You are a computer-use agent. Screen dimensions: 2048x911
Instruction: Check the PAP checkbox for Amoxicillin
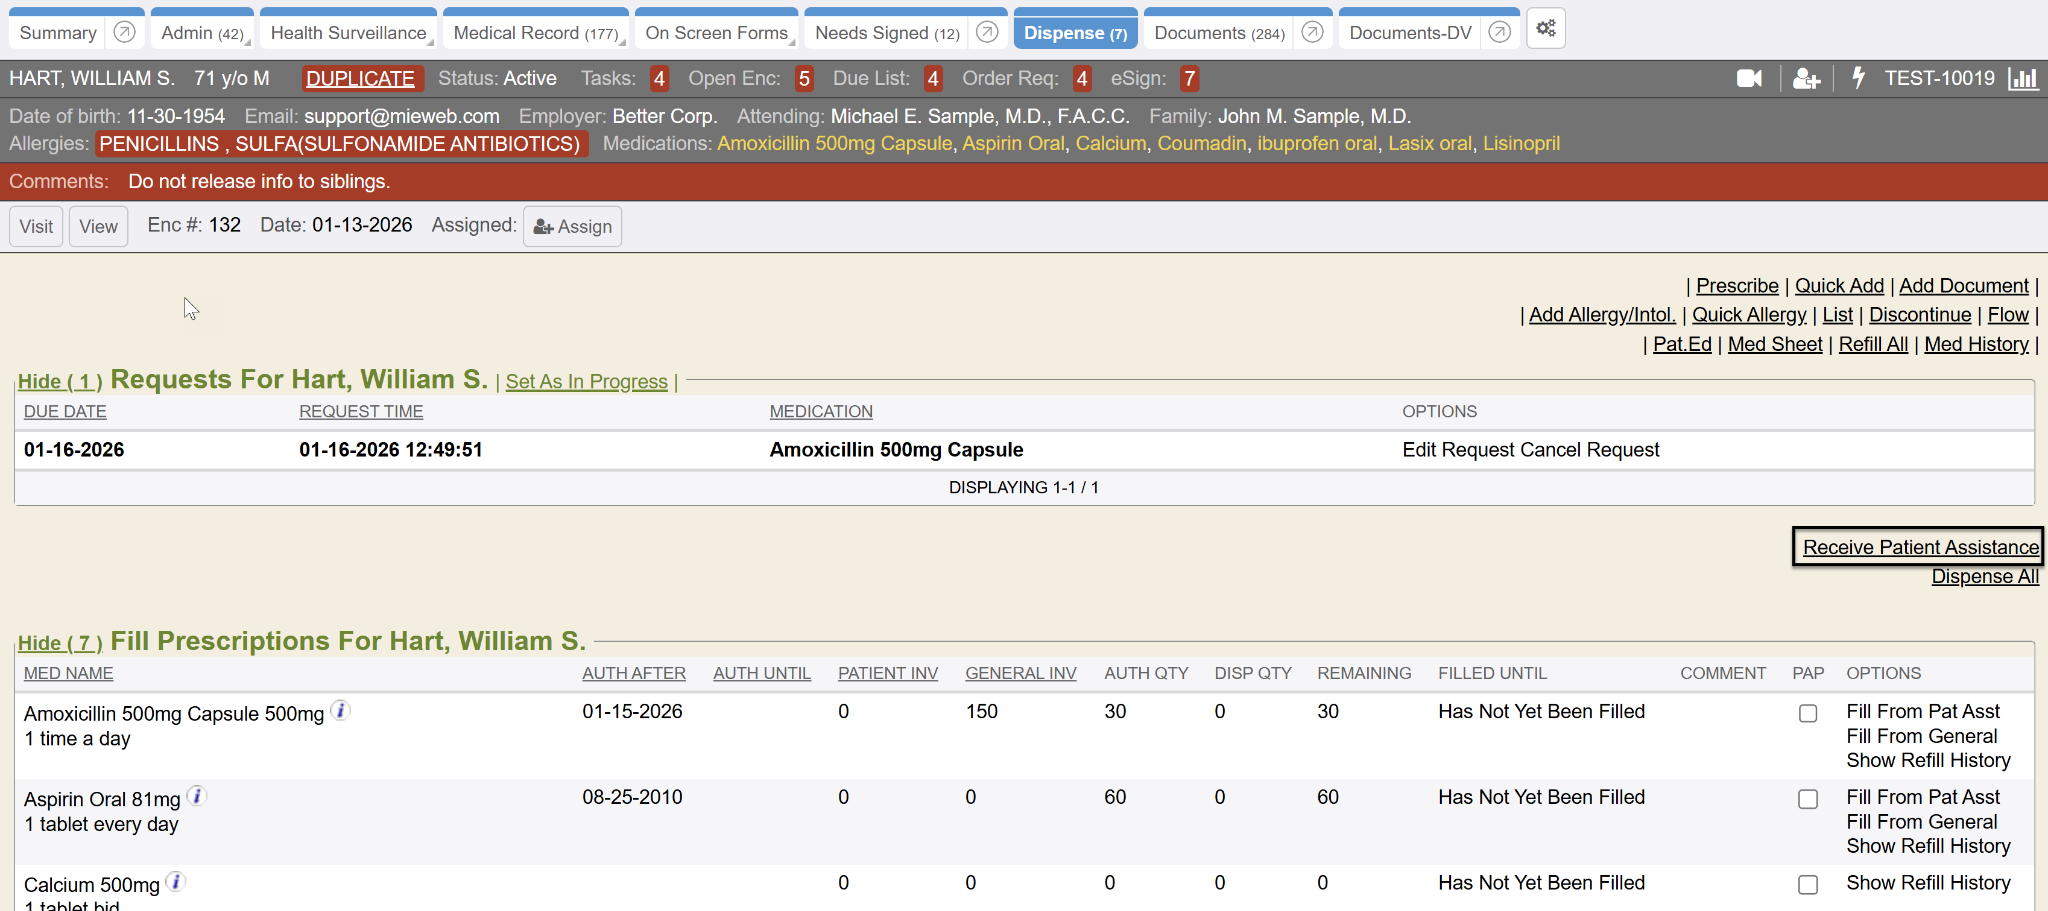(x=1808, y=713)
